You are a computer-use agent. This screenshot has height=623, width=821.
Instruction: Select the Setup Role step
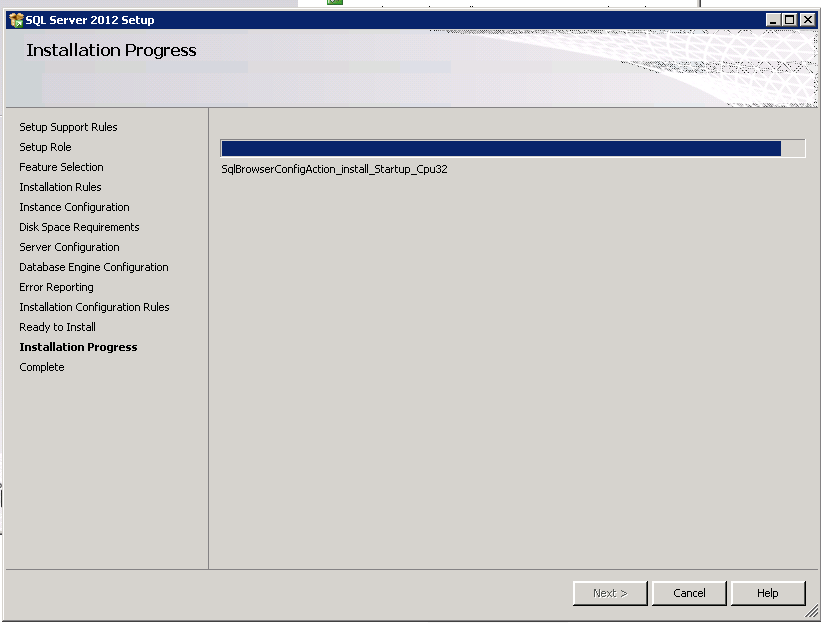click(45, 147)
